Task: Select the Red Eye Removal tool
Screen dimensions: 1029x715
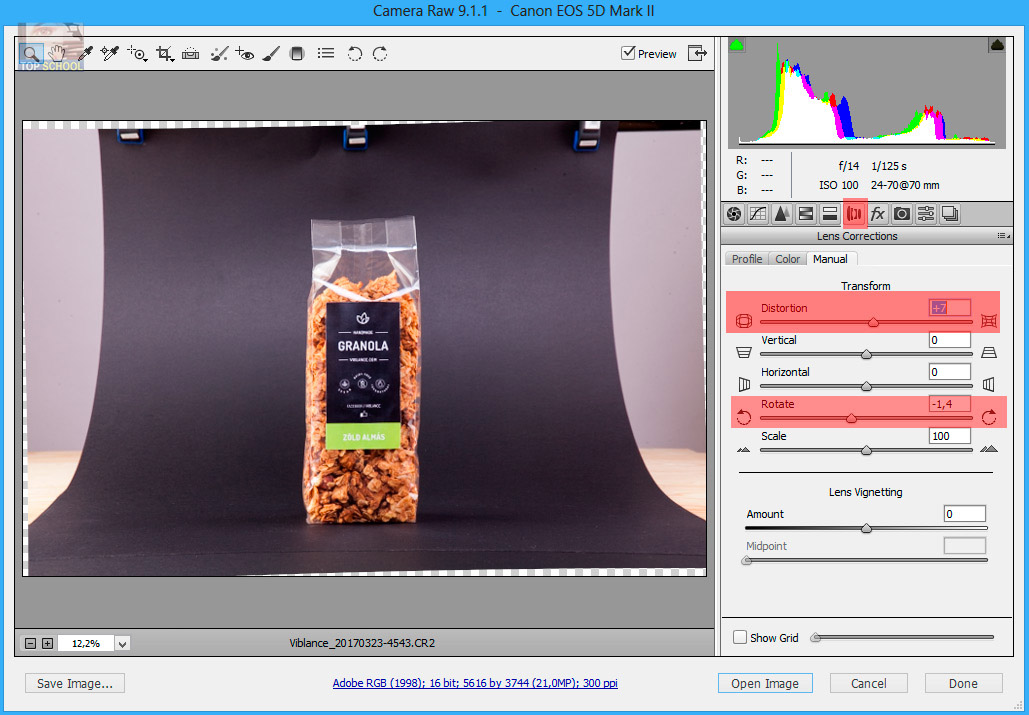Action: click(x=245, y=54)
